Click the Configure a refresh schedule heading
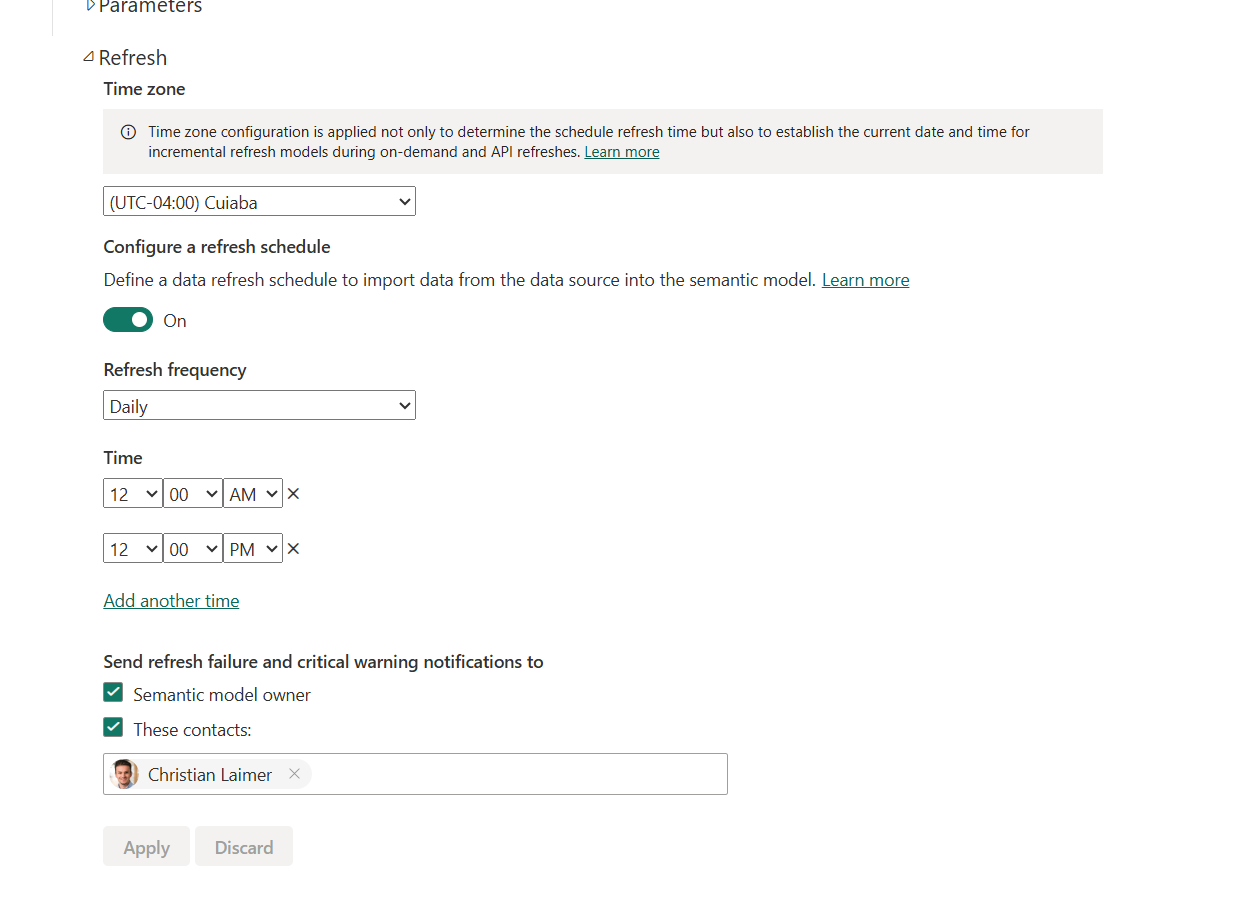 (x=217, y=247)
